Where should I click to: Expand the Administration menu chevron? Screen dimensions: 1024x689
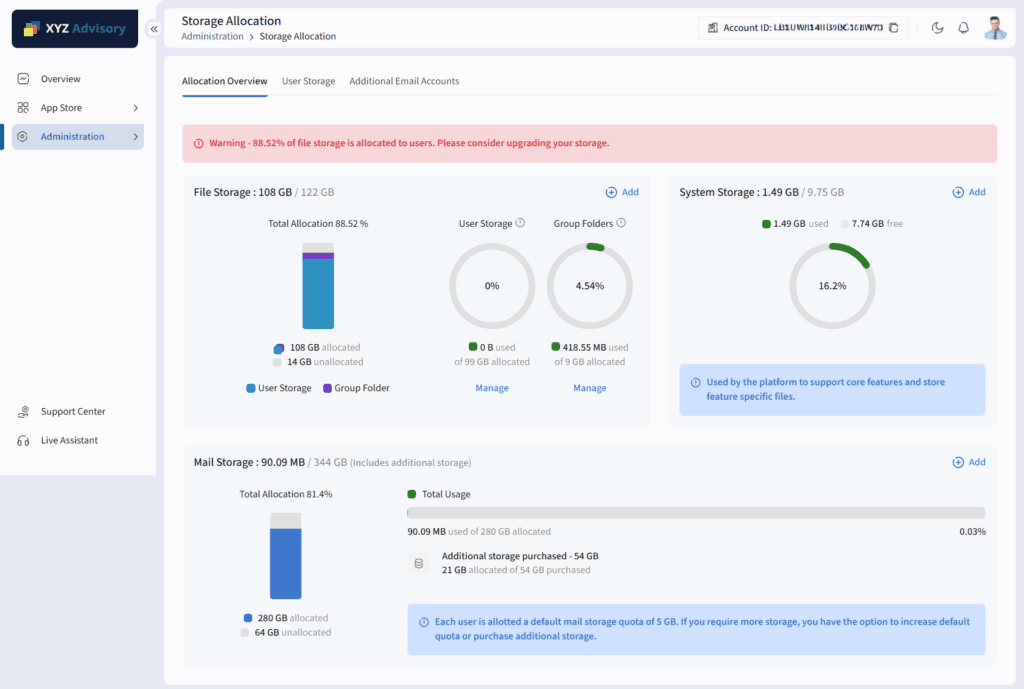(x=135, y=137)
